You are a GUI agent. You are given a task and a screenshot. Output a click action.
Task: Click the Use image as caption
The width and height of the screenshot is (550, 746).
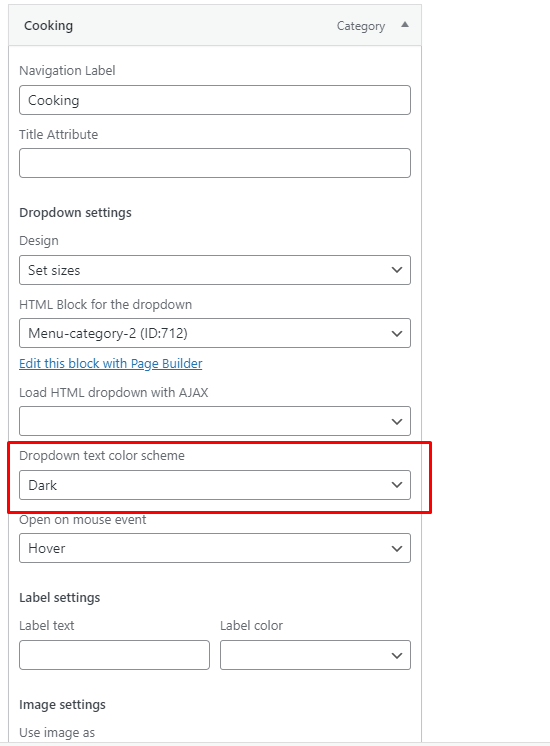tap(57, 733)
